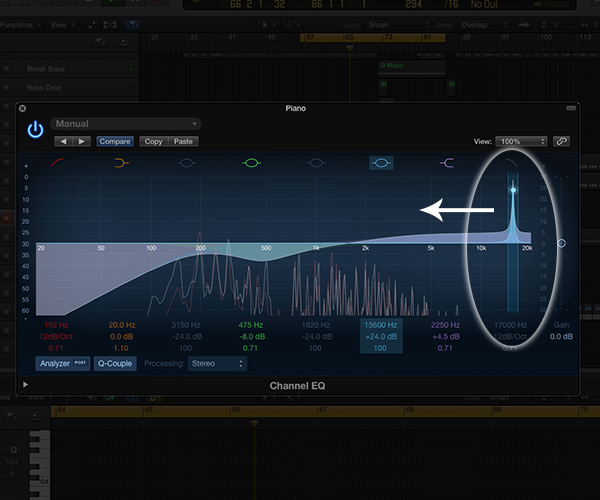Viewport: 600px width, 500px height.
Task: Expand the disclosure triangle beside Channel EQ
Action: click(x=25, y=384)
